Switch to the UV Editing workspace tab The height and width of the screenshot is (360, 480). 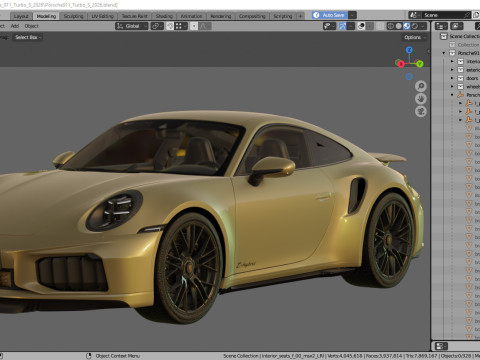[102, 16]
